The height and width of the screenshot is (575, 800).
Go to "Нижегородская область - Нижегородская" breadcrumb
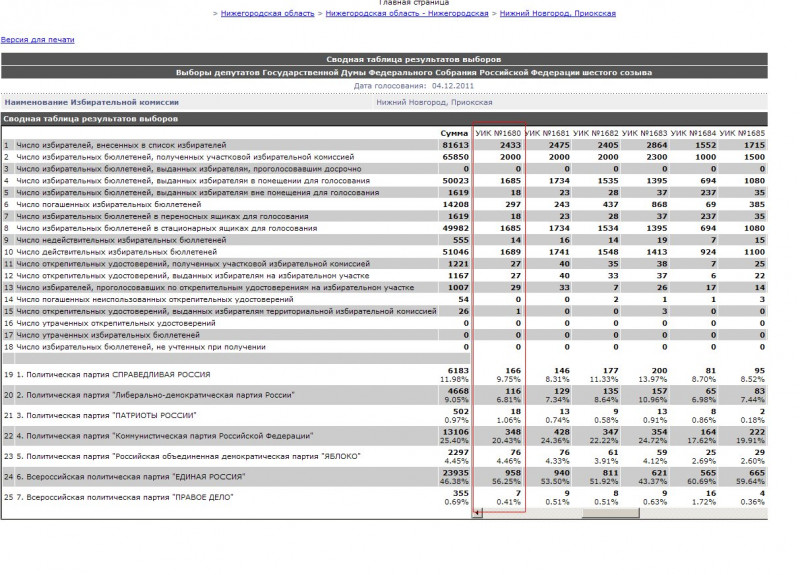click(407, 13)
